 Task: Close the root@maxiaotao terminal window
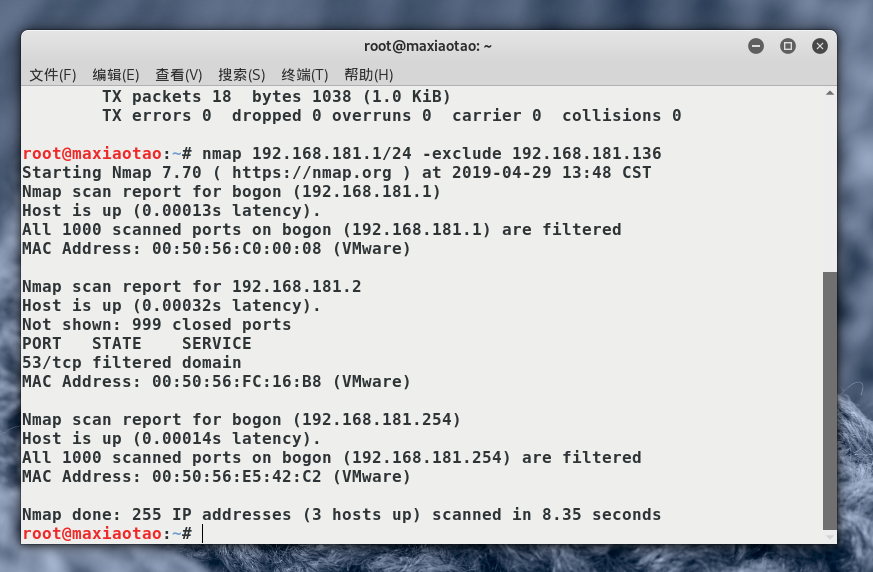820,46
